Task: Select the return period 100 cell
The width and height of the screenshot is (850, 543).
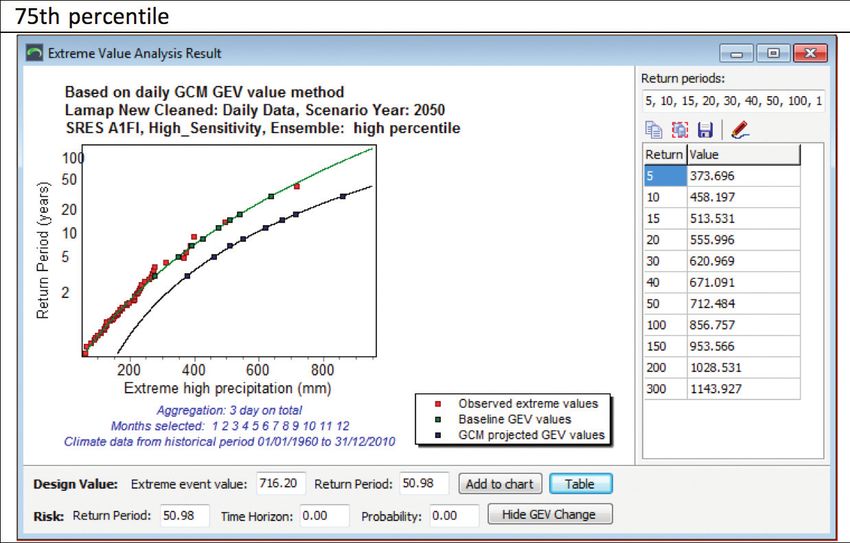Action: point(665,325)
